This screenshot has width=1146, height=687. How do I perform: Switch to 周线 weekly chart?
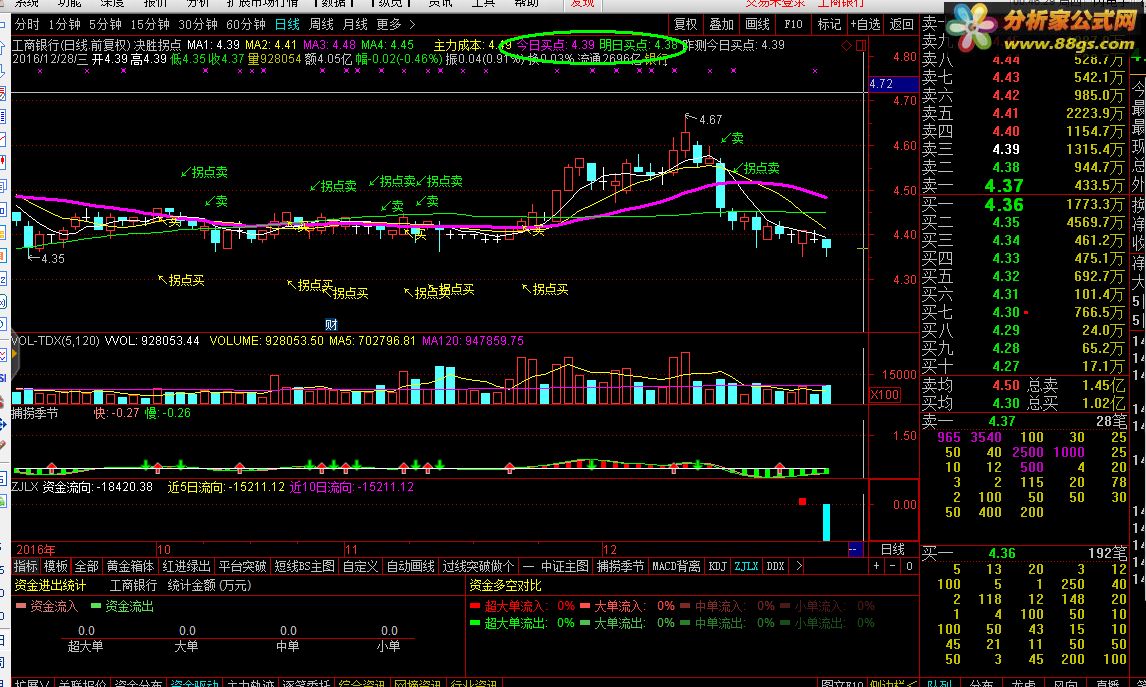(x=321, y=24)
